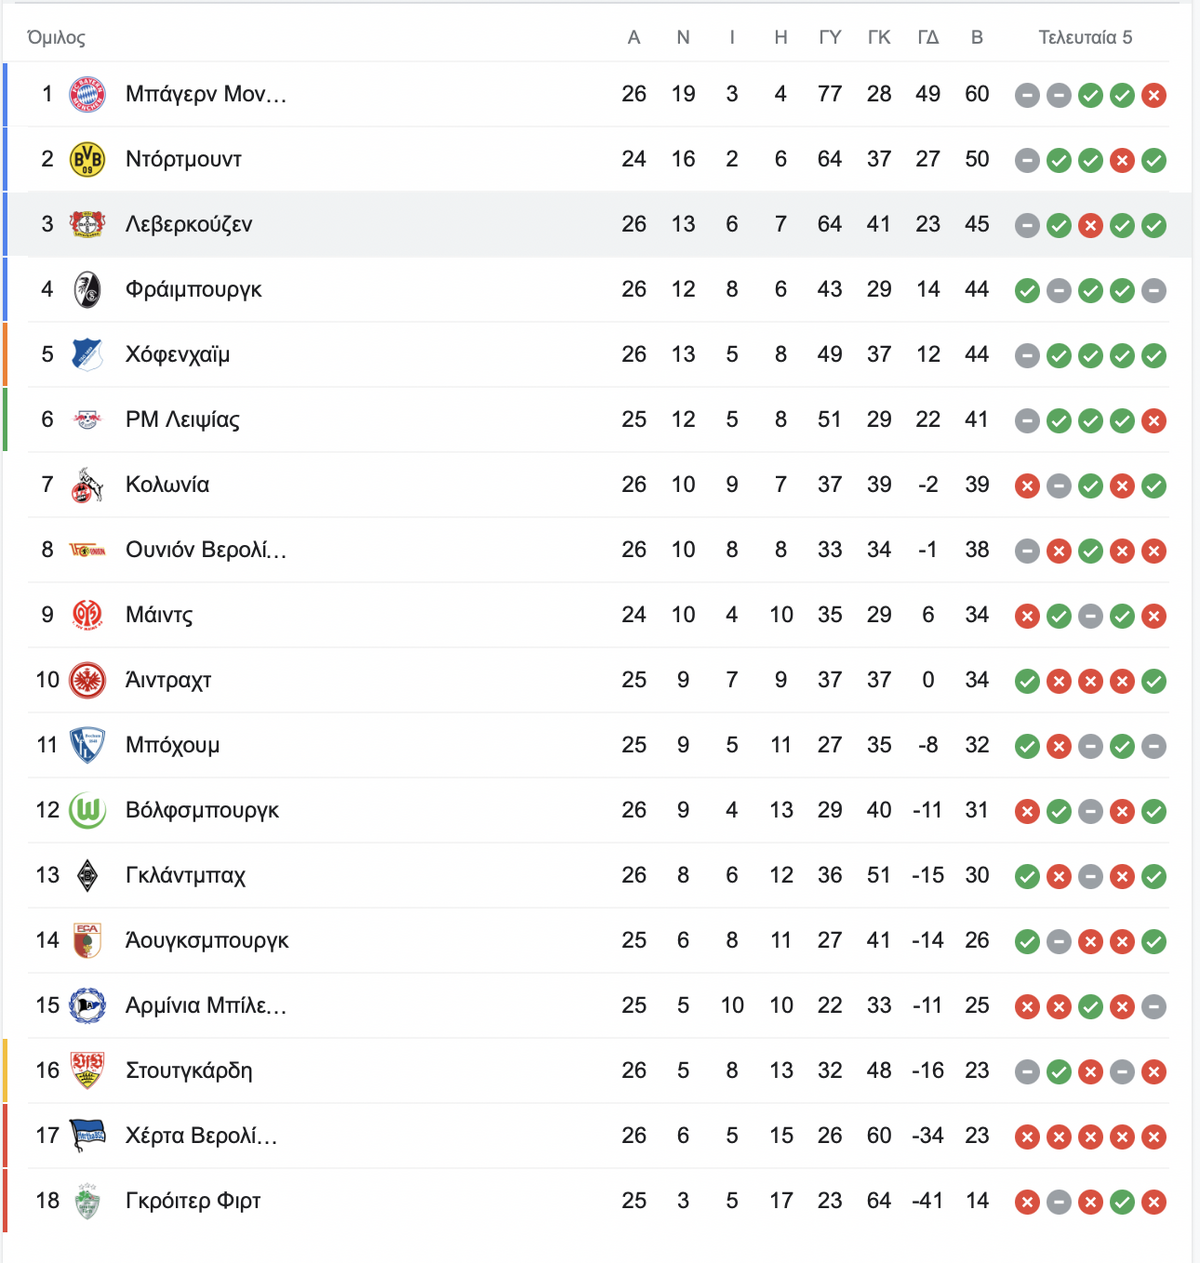Click the Hoffenheim blue crest
1200x1263 pixels.
click(x=87, y=354)
